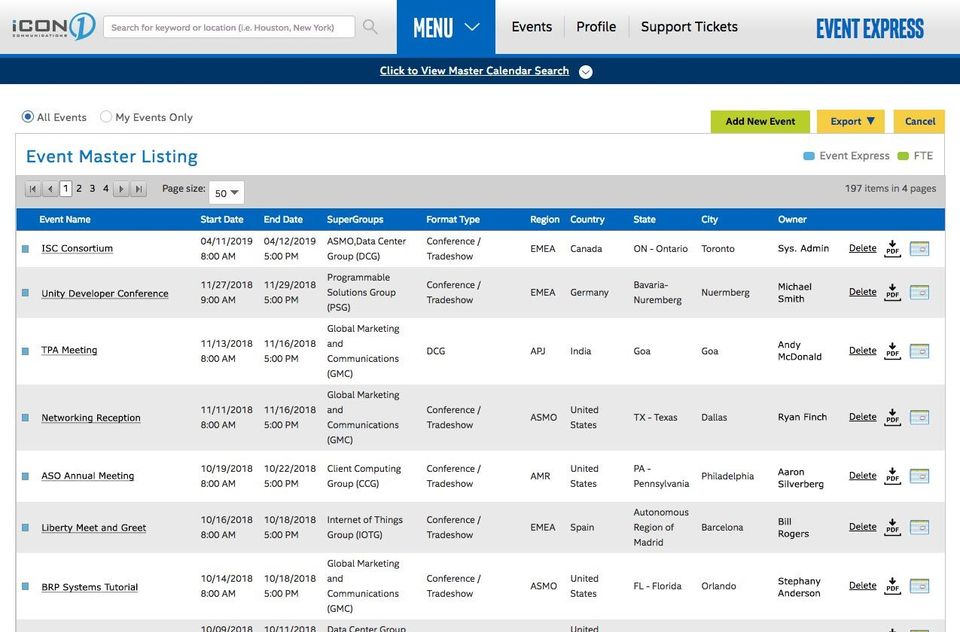Open the Page size dropdown
This screenshot has width=960, height=632.
point(227,192)
